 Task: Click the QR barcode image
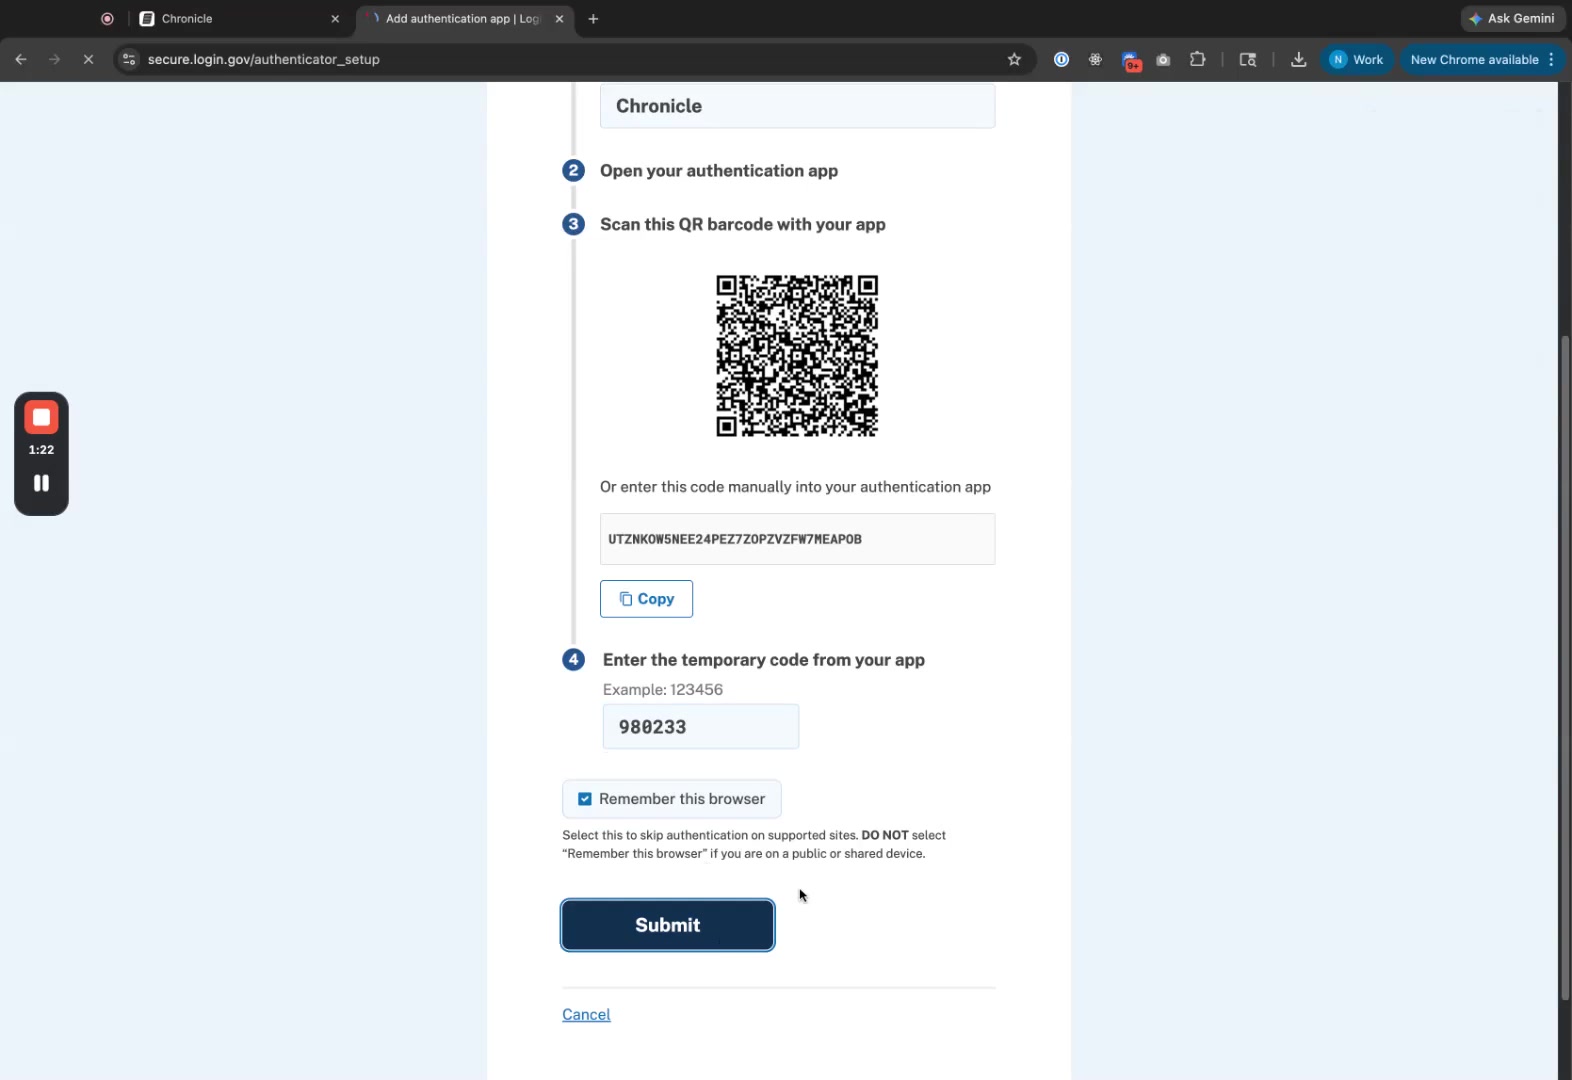click(797, 356)
